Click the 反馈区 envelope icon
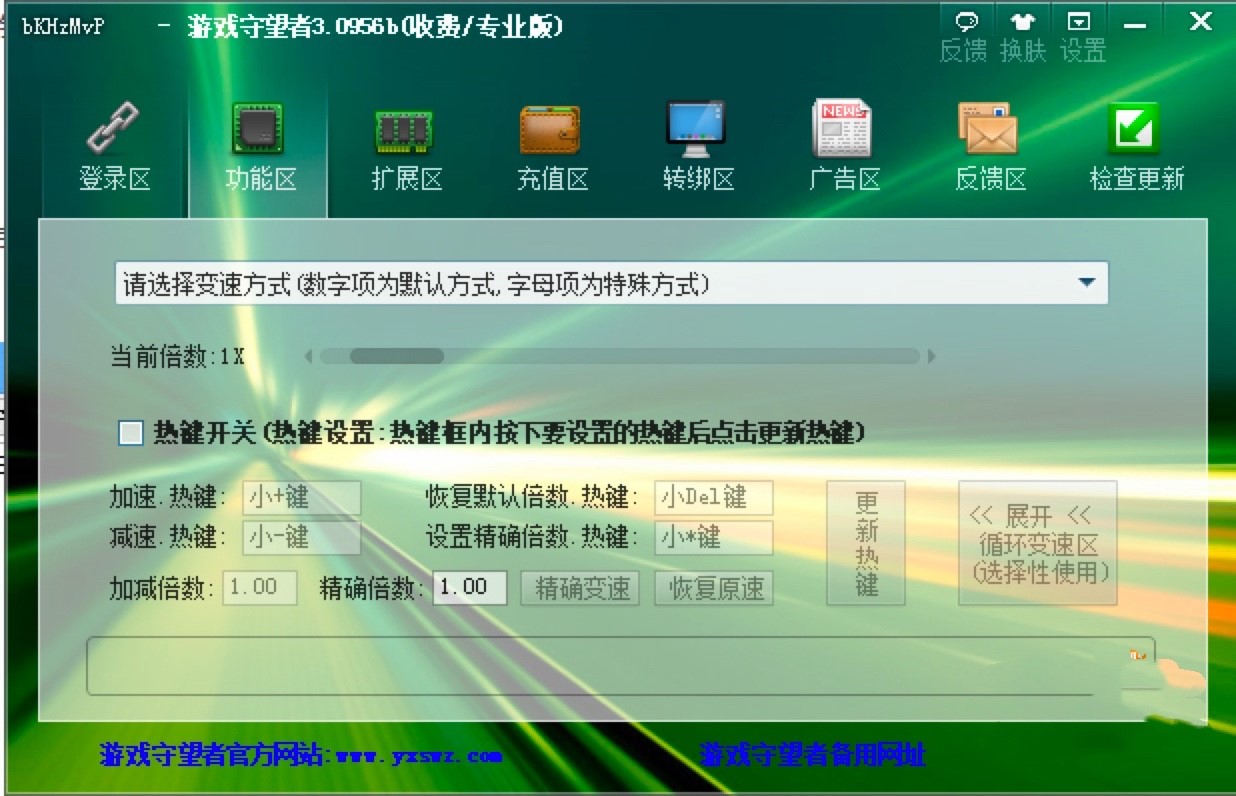 click(x=989, y=129)
